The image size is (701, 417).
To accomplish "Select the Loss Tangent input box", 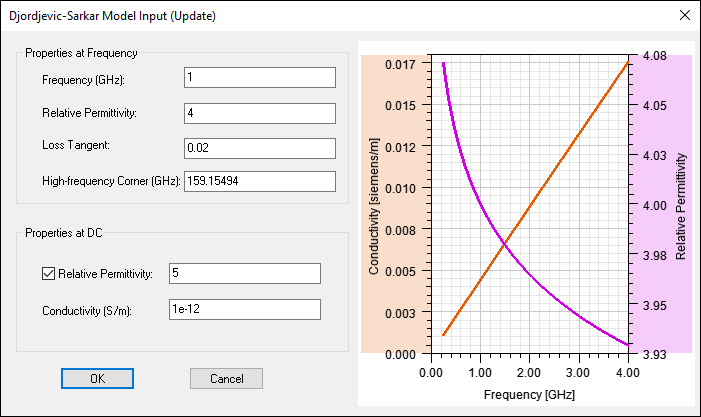I will click(x=260, y=147).
